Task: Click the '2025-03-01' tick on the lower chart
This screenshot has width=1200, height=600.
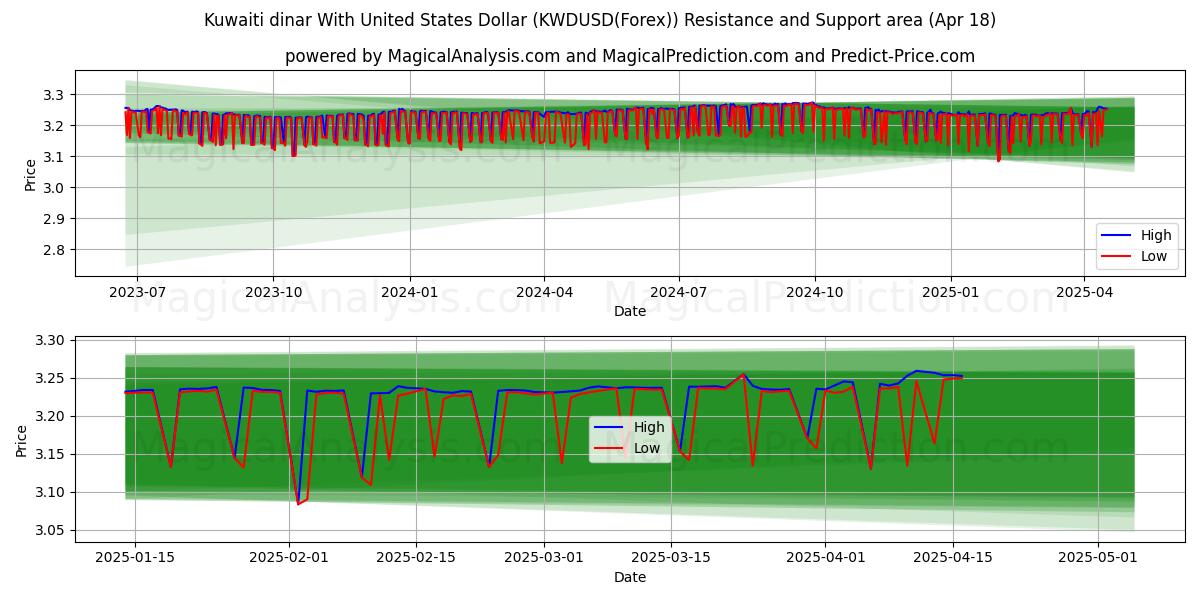Action: [544, 558]
